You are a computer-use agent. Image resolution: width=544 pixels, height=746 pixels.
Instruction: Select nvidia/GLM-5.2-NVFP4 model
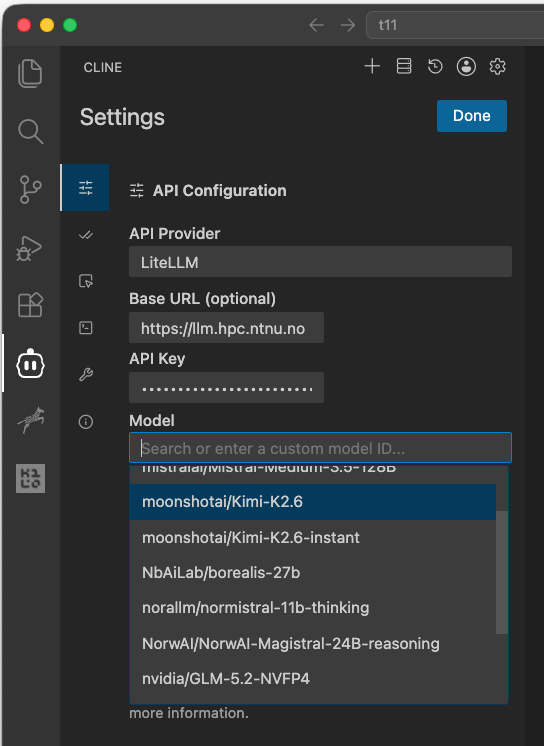click(x=313, y=679)
